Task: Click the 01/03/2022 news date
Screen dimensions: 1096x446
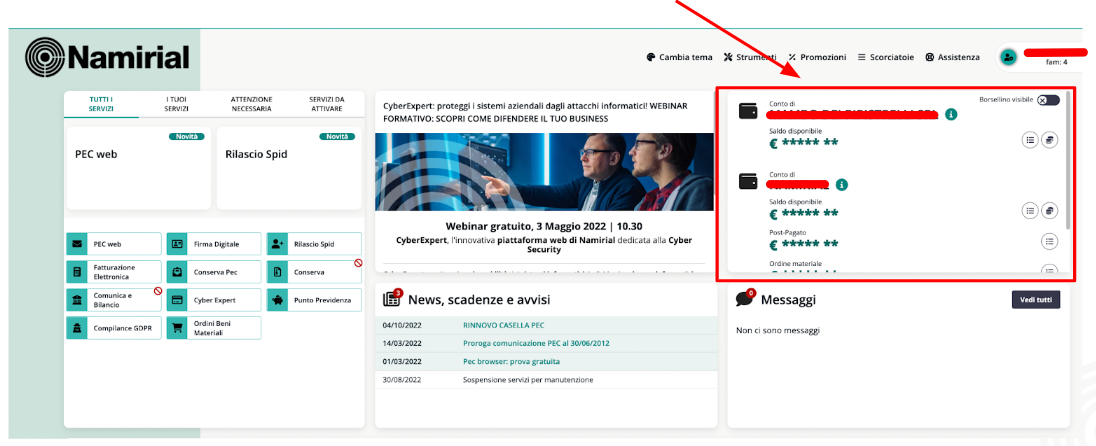Action: click(402, 361)
